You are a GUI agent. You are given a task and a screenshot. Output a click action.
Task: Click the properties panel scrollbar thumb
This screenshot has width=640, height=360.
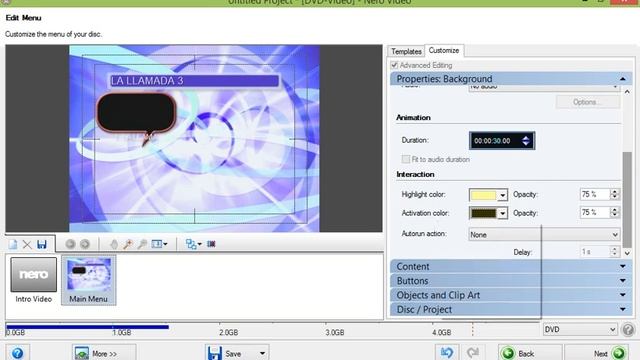point(627,199)
